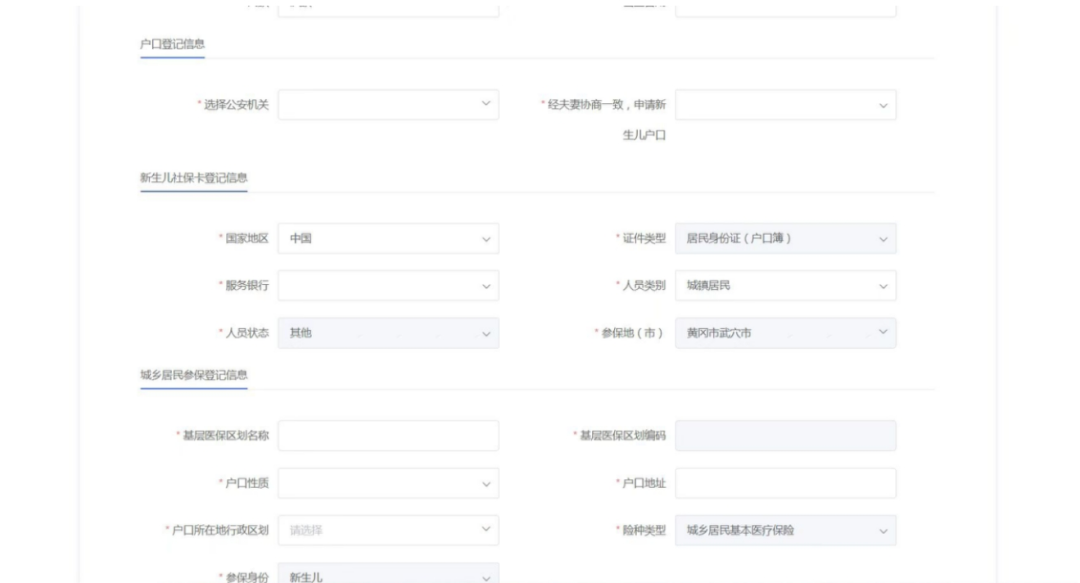Click the chevron in 选择公安机关 field

point(485,105)
